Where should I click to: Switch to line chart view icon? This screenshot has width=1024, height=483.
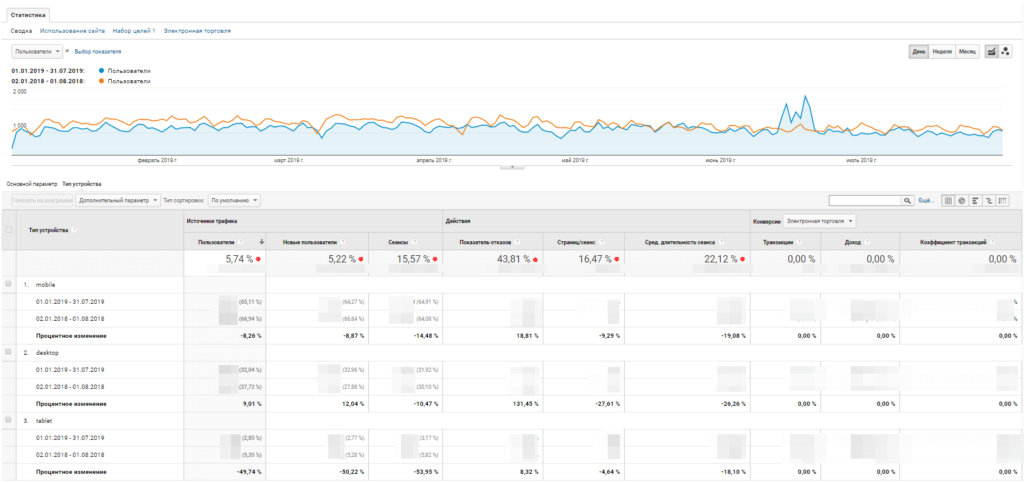point(991,51)
